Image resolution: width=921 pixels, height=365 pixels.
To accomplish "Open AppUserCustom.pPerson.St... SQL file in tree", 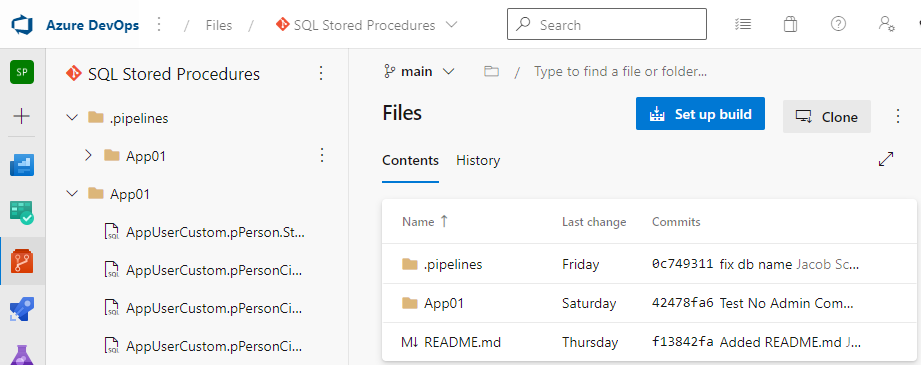I will pos(216,232).
